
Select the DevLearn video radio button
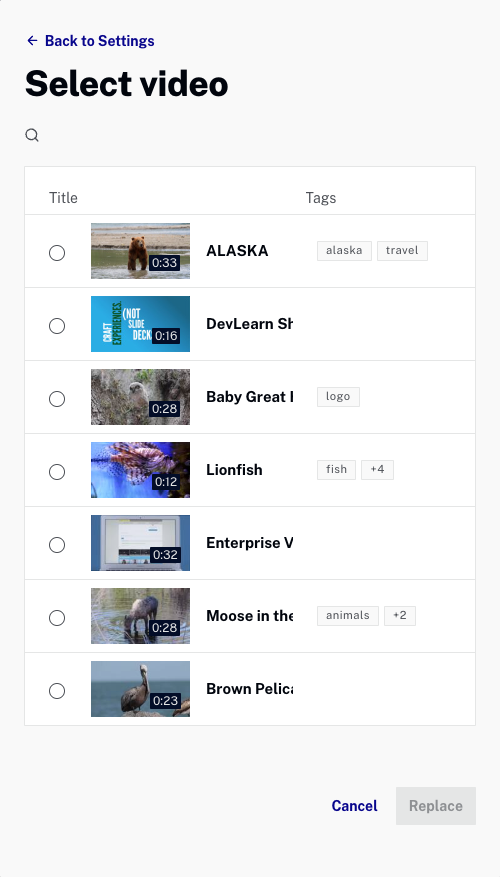57,326
